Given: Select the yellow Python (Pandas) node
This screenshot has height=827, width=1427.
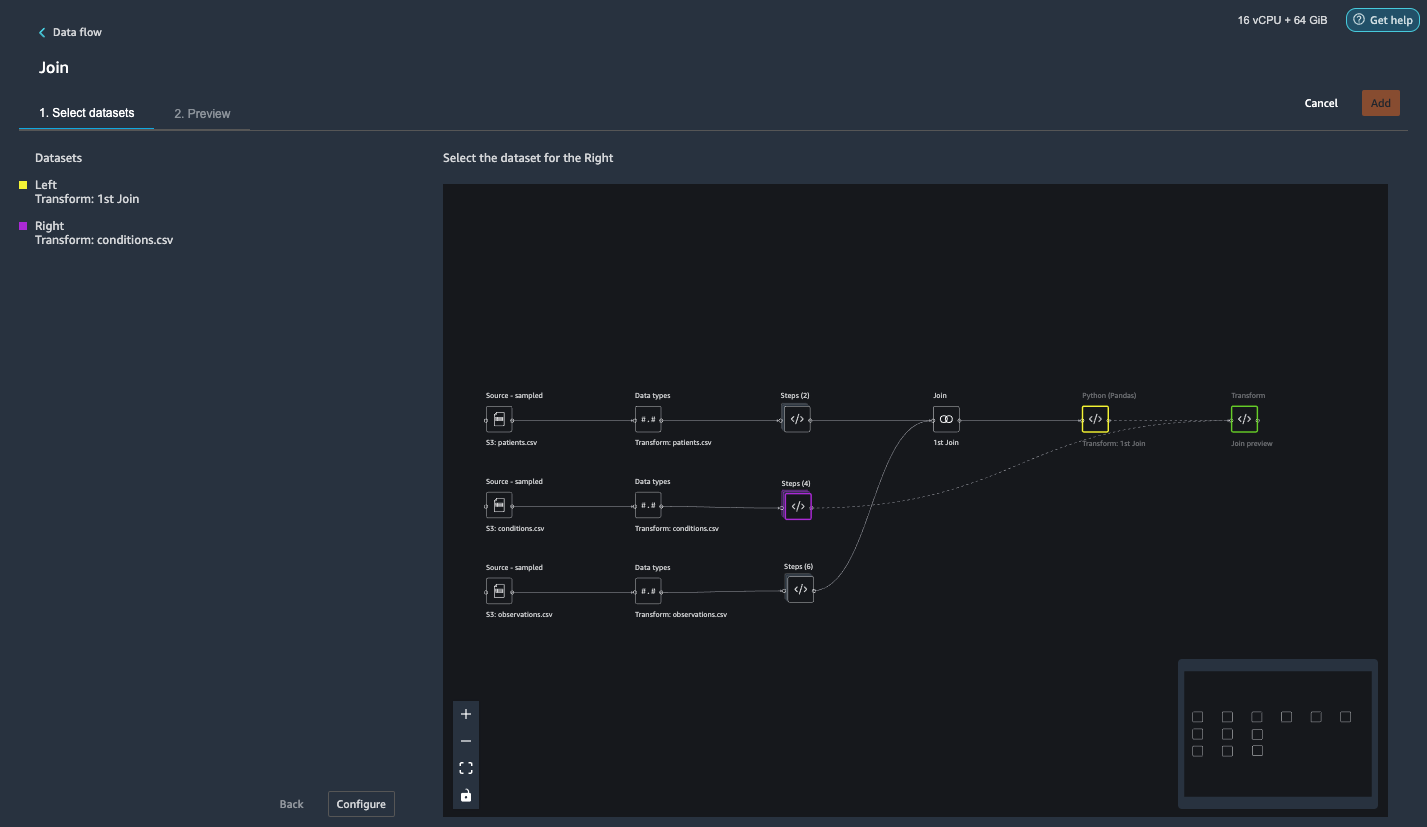Looking at the screenshot, I should (x=1095, y=419).
